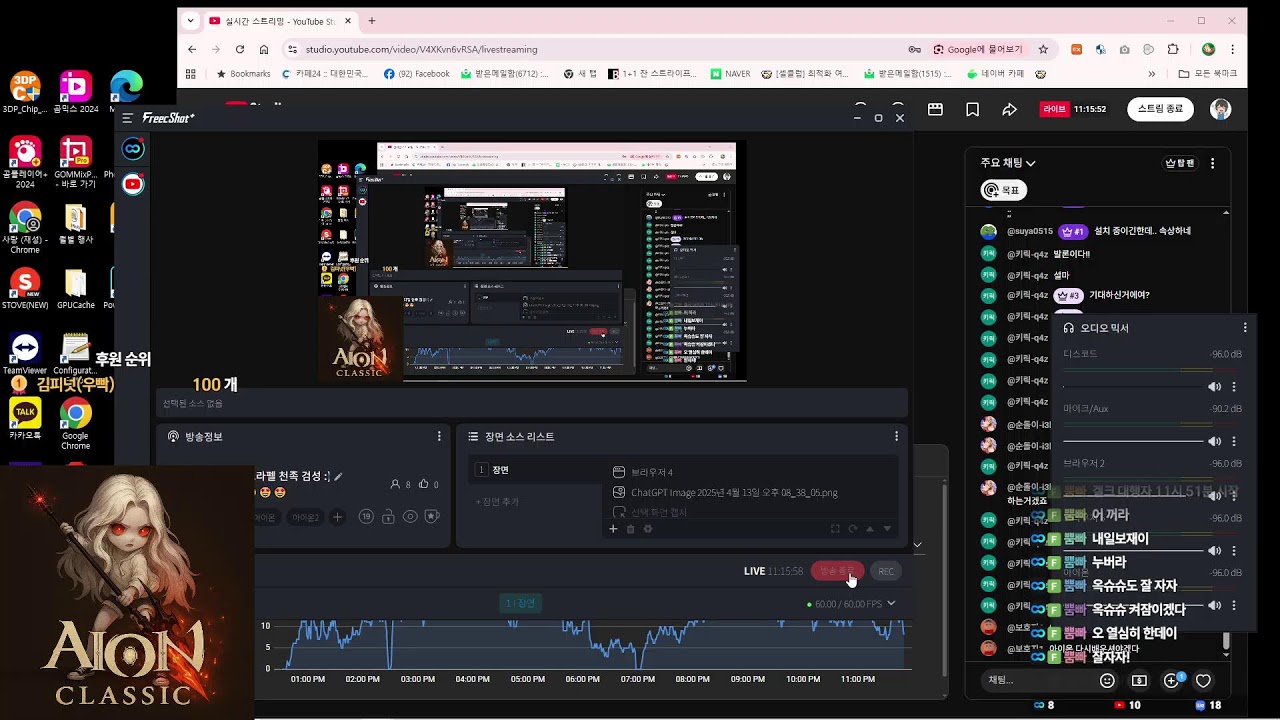1280x720 pixels.
Task: Click the 목표 goal chip
Action: (1003, 190)
